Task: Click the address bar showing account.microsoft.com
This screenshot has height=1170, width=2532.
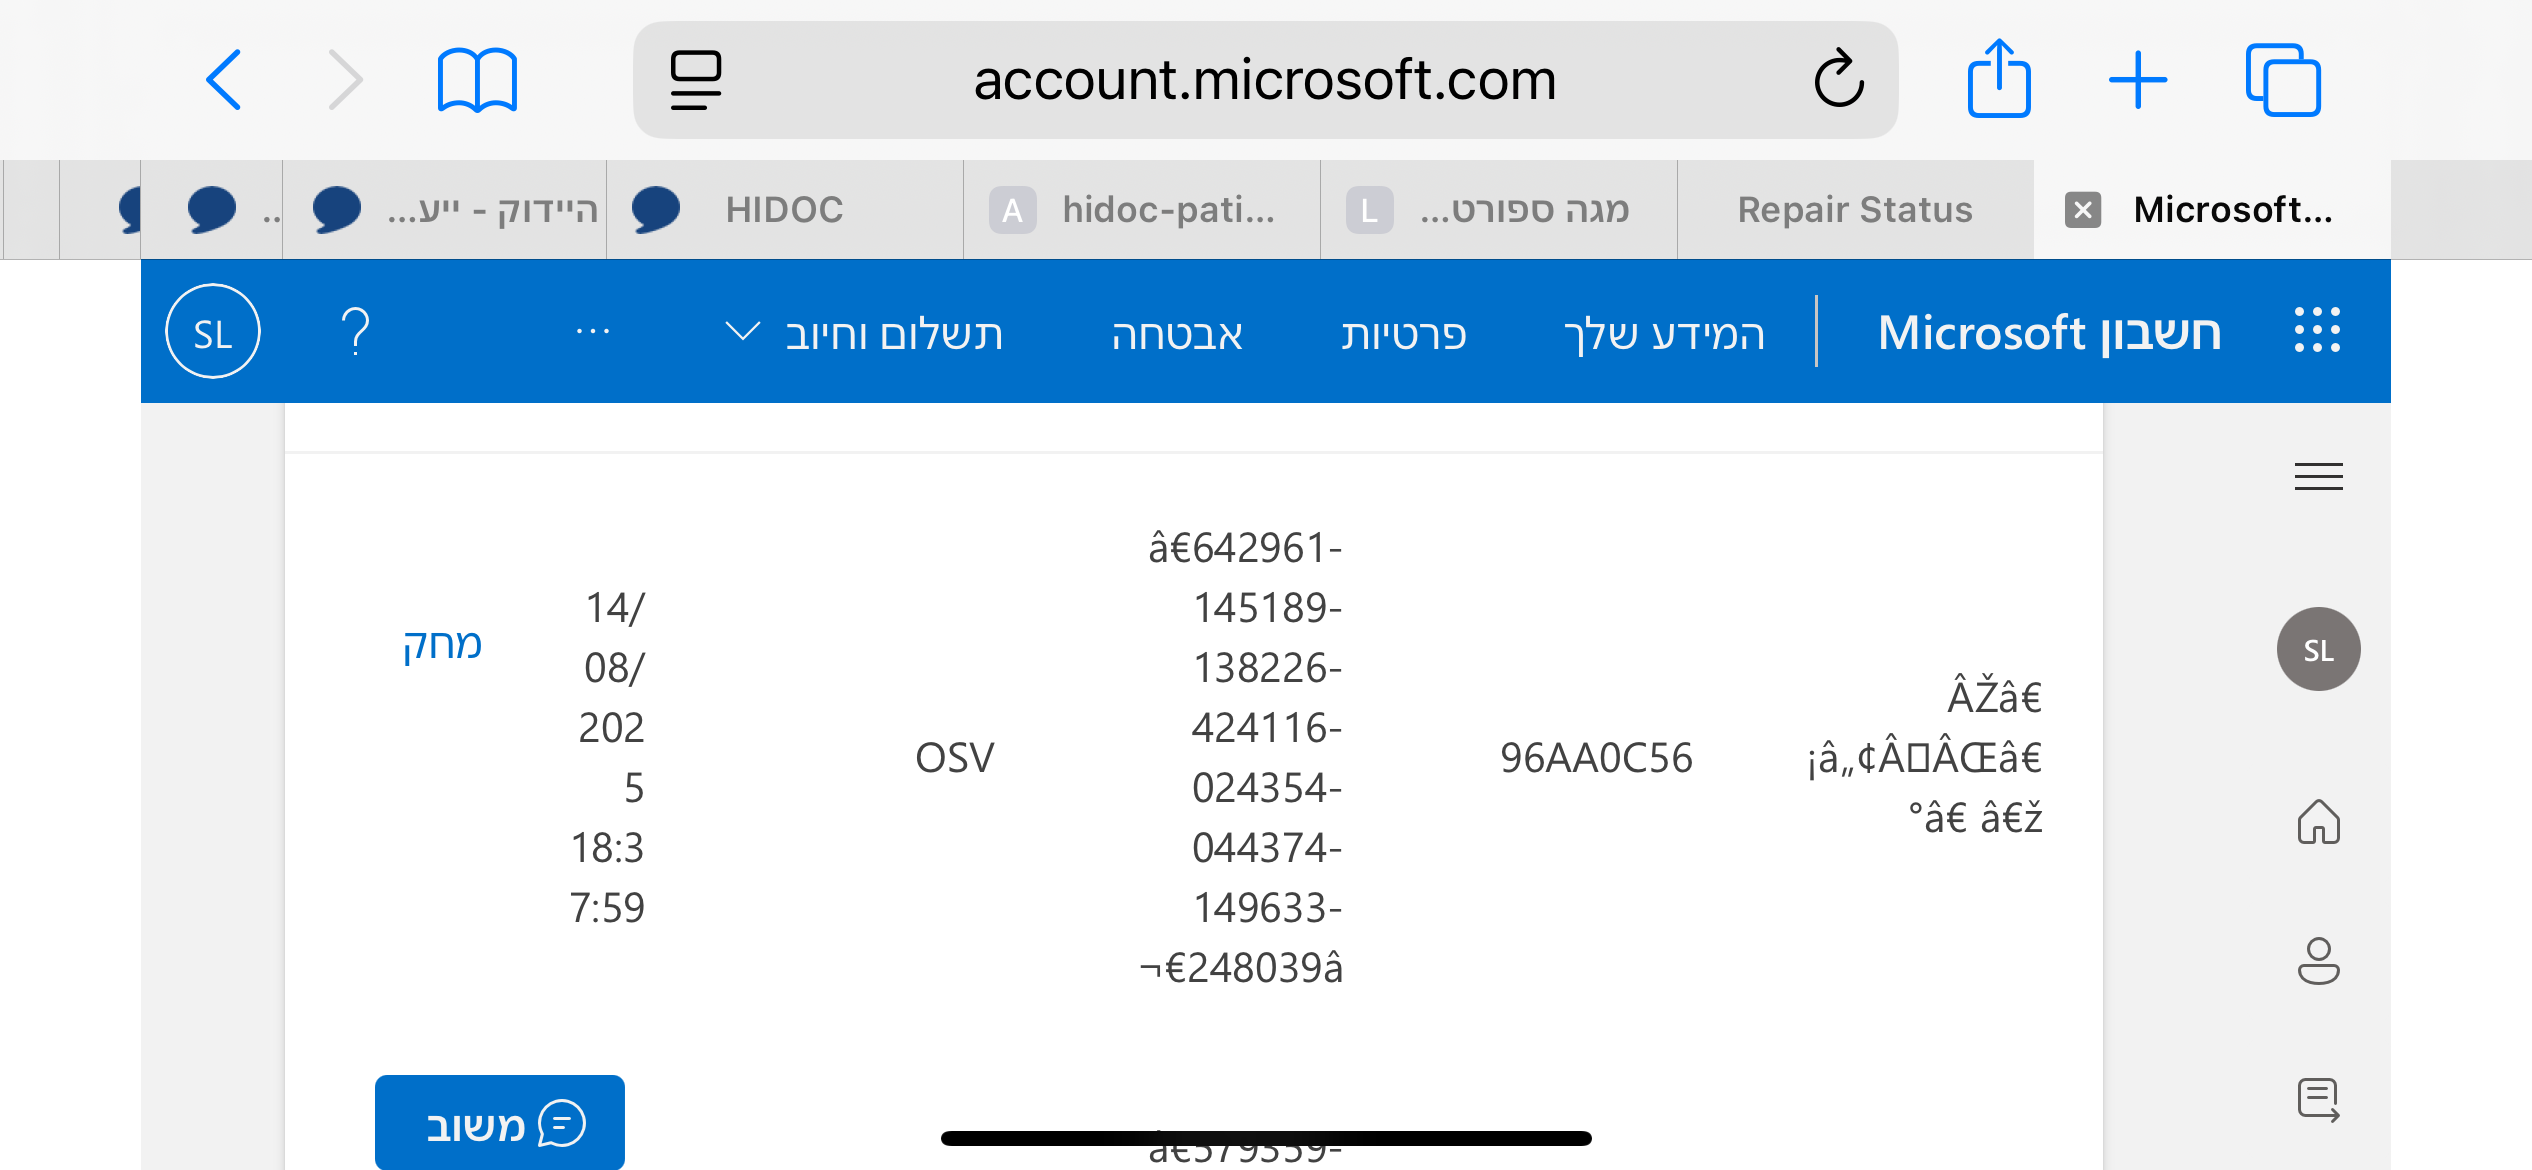Action: click(x=1265, y=80)
